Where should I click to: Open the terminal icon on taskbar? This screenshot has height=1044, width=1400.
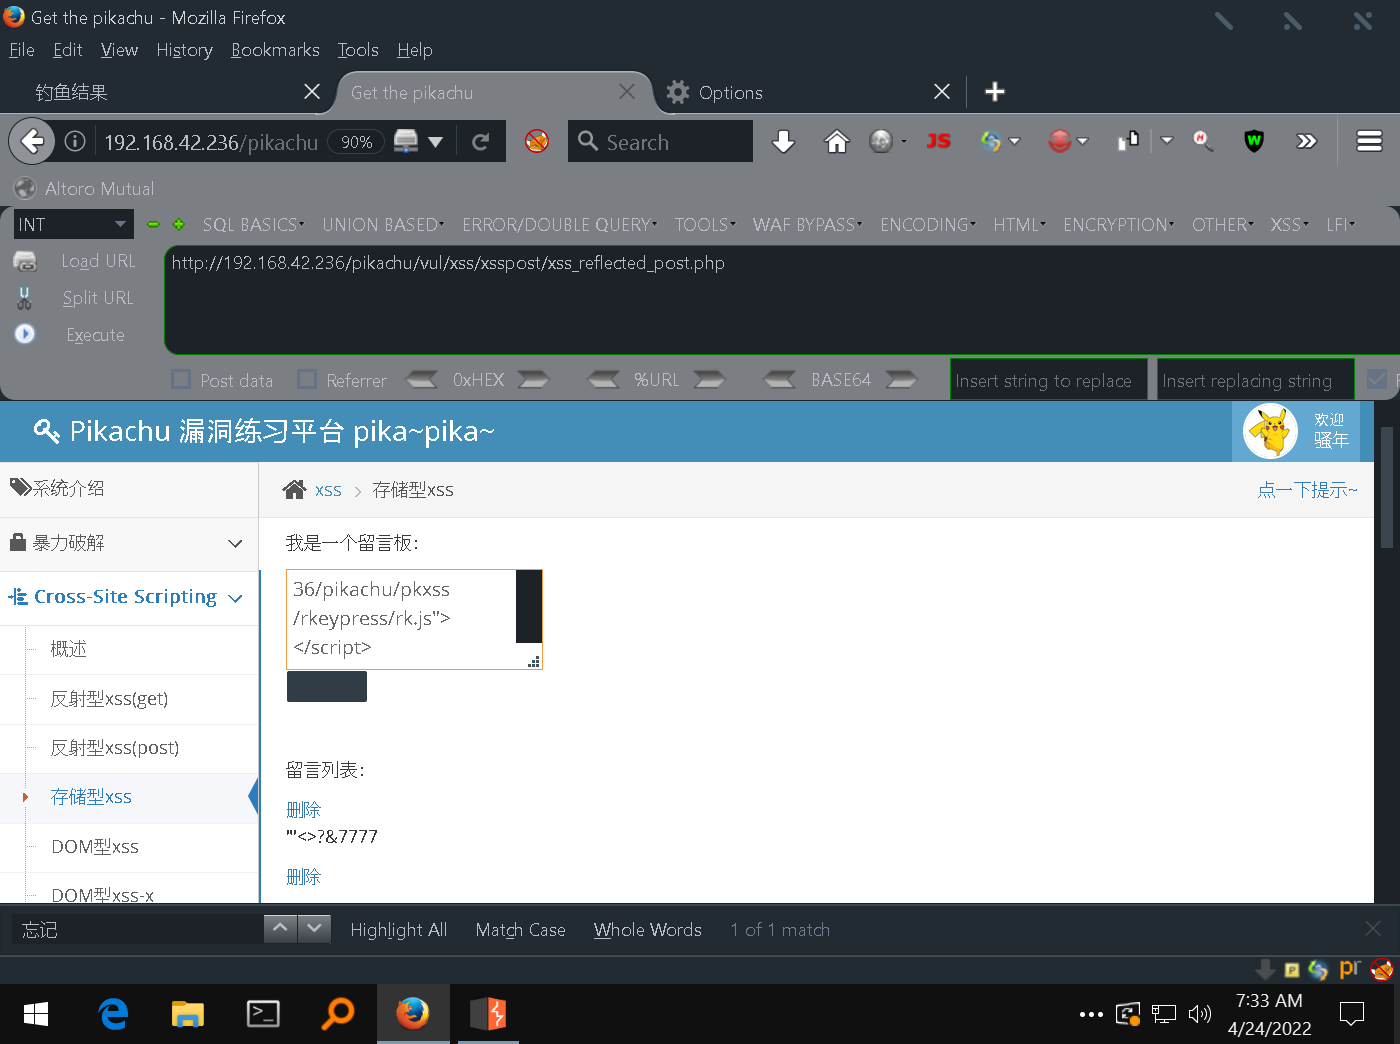(263, 1014)
